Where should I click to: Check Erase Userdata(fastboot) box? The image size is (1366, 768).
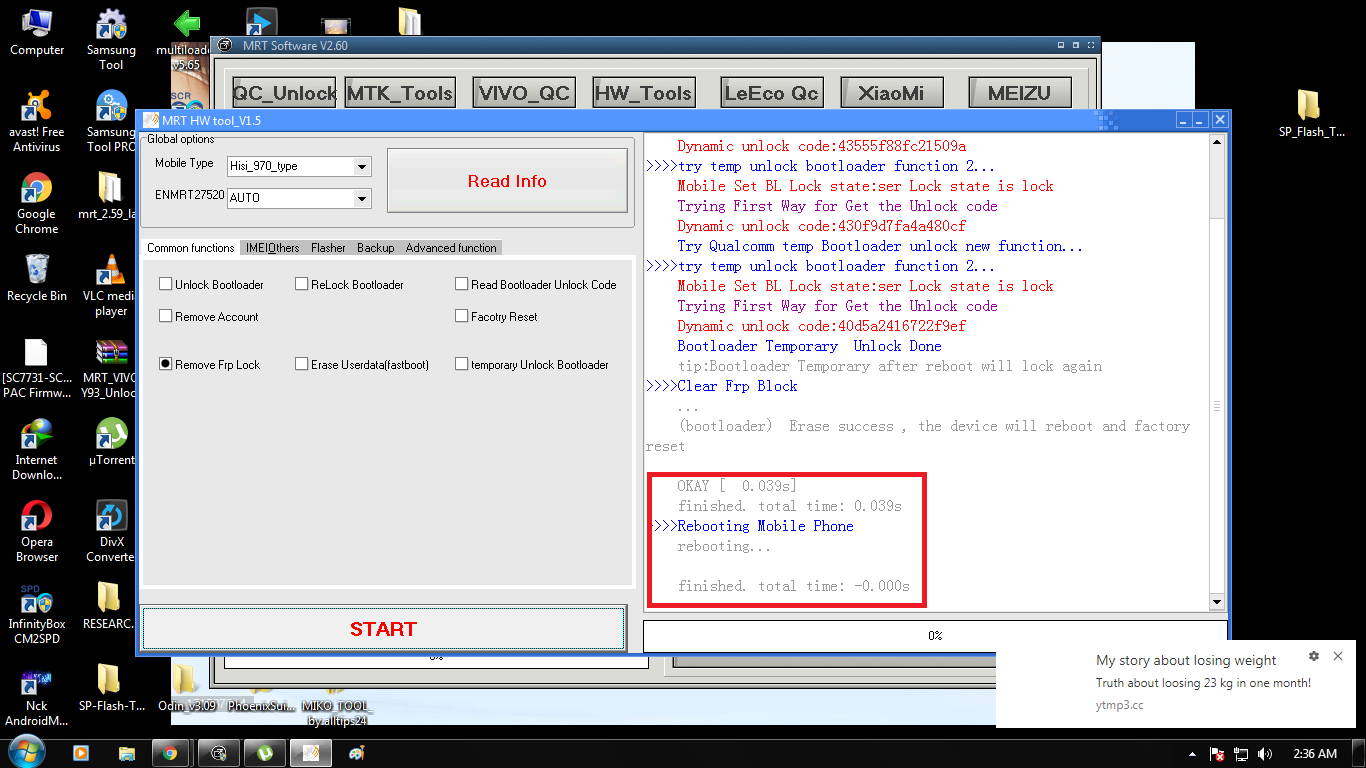coord(301,364)
